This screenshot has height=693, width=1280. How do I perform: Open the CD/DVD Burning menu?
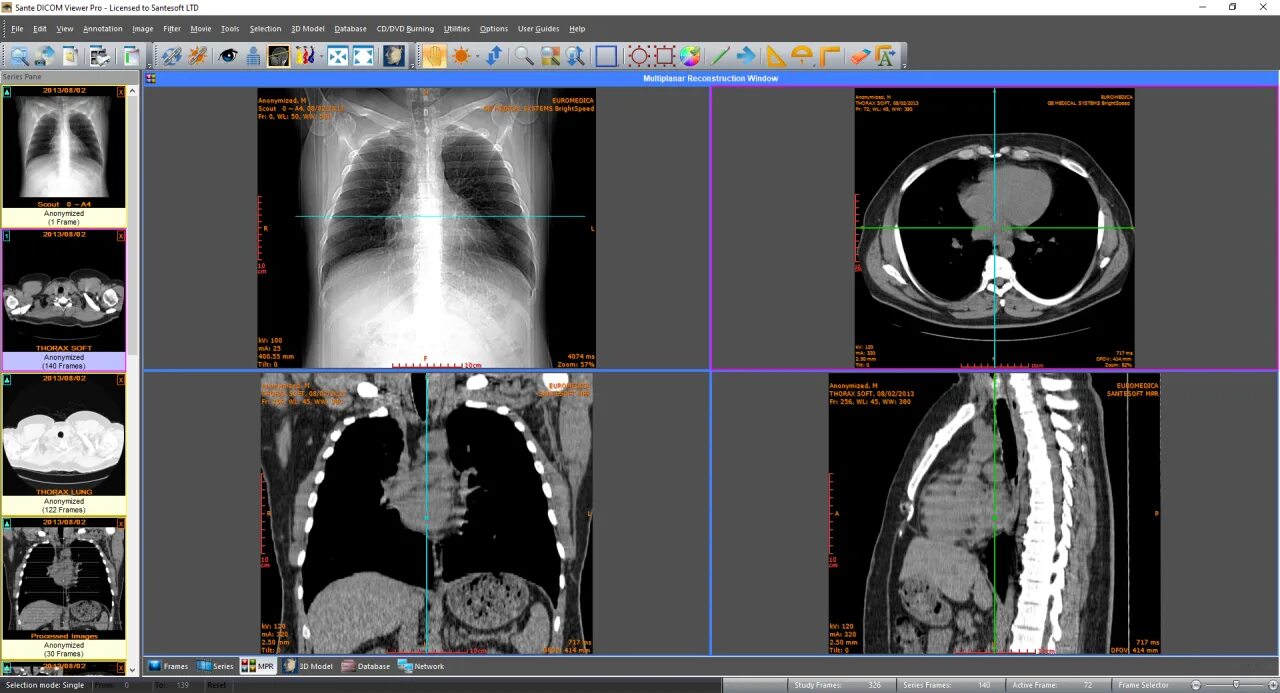(405, 29)
